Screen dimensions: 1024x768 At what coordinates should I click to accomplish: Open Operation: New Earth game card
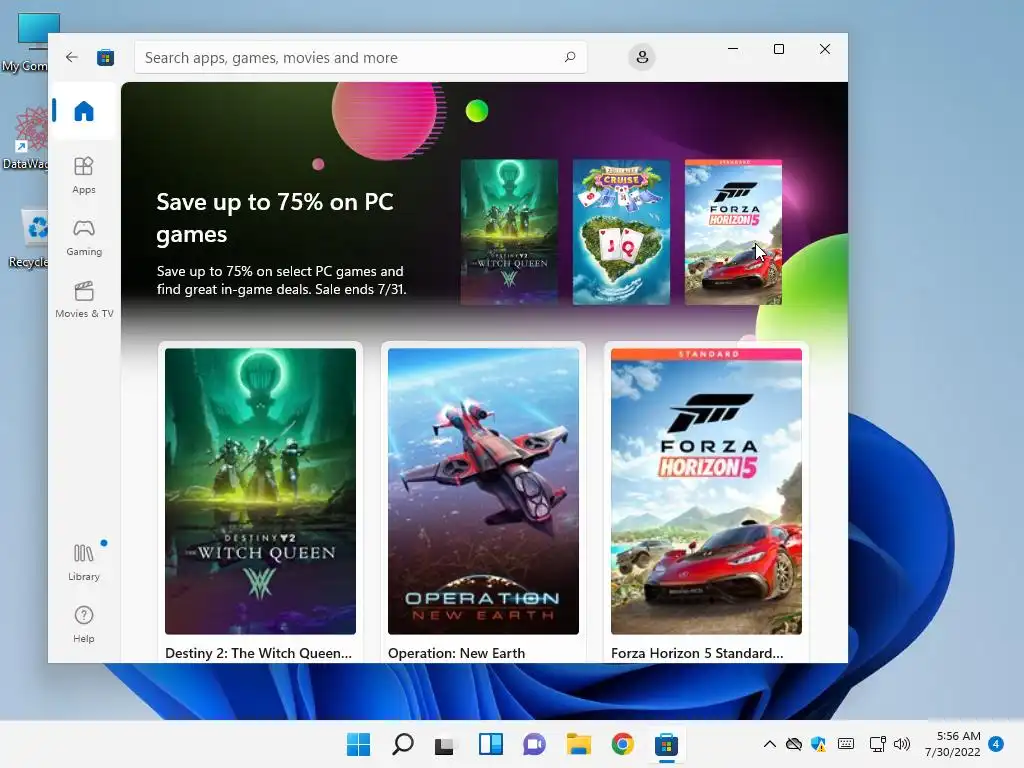click(x=483, y=502)
